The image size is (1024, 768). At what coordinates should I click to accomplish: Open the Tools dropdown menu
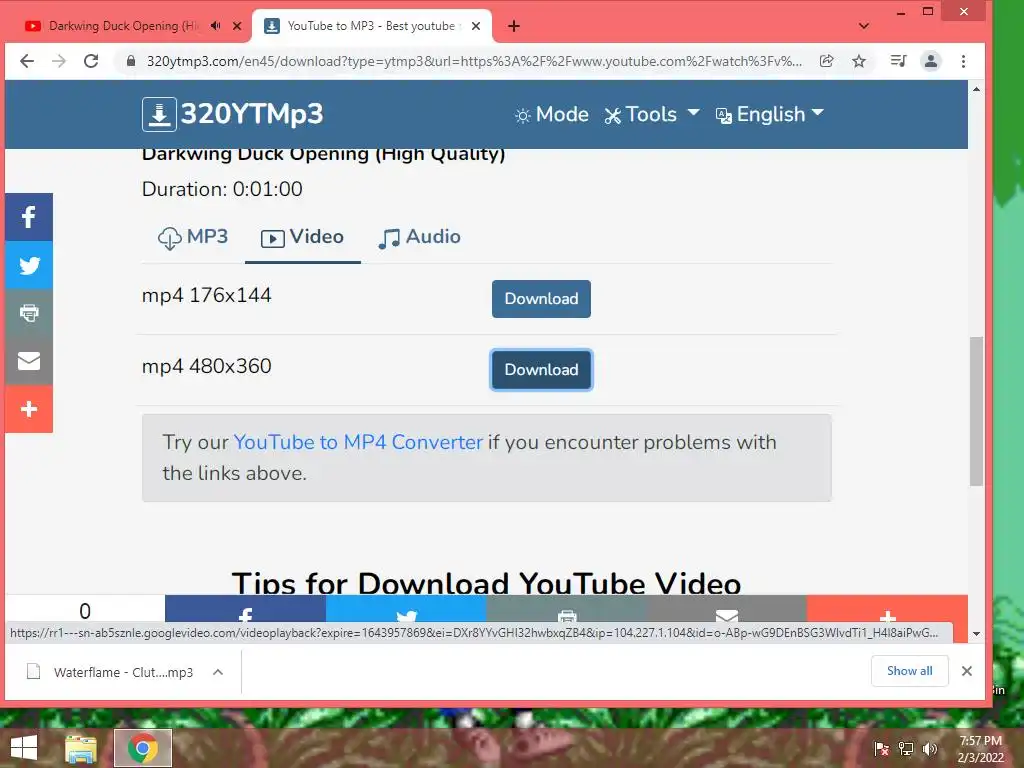(652, 115)
